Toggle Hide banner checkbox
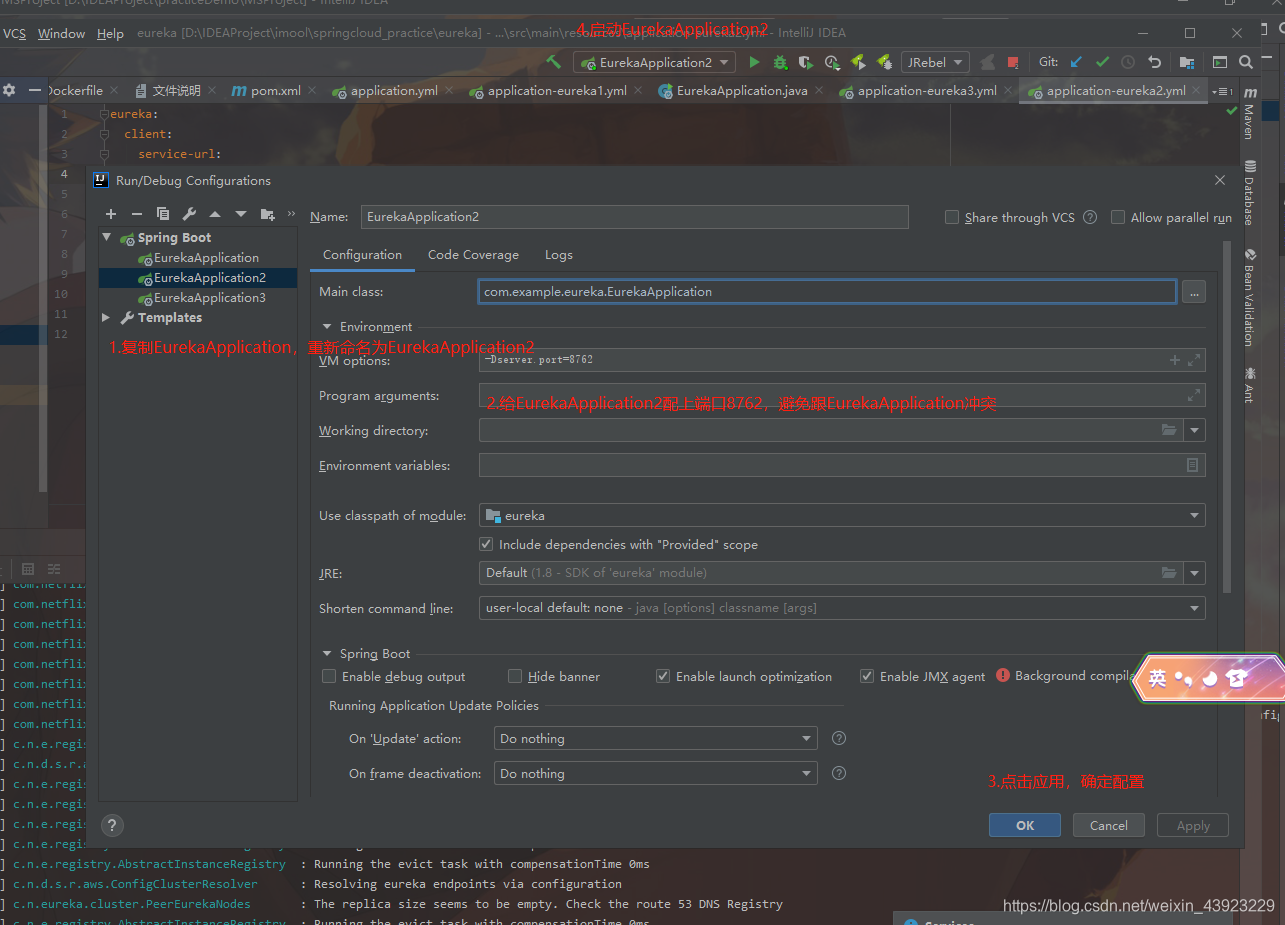The image size is (1285, 925). (515, 676)
